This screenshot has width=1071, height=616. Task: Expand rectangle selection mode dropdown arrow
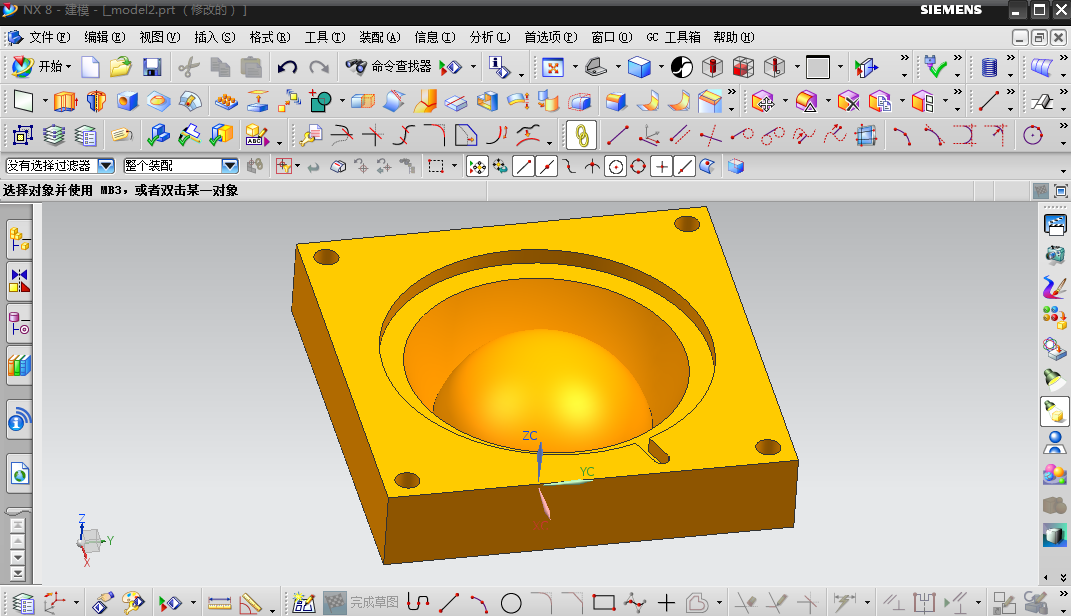click(454, 167)
